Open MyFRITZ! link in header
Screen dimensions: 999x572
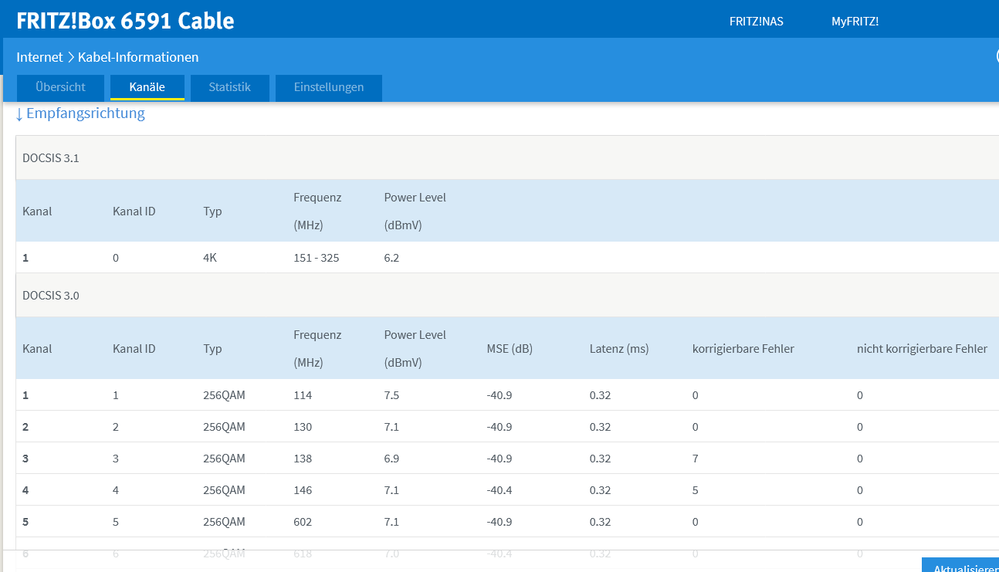[x=854, y=22]
